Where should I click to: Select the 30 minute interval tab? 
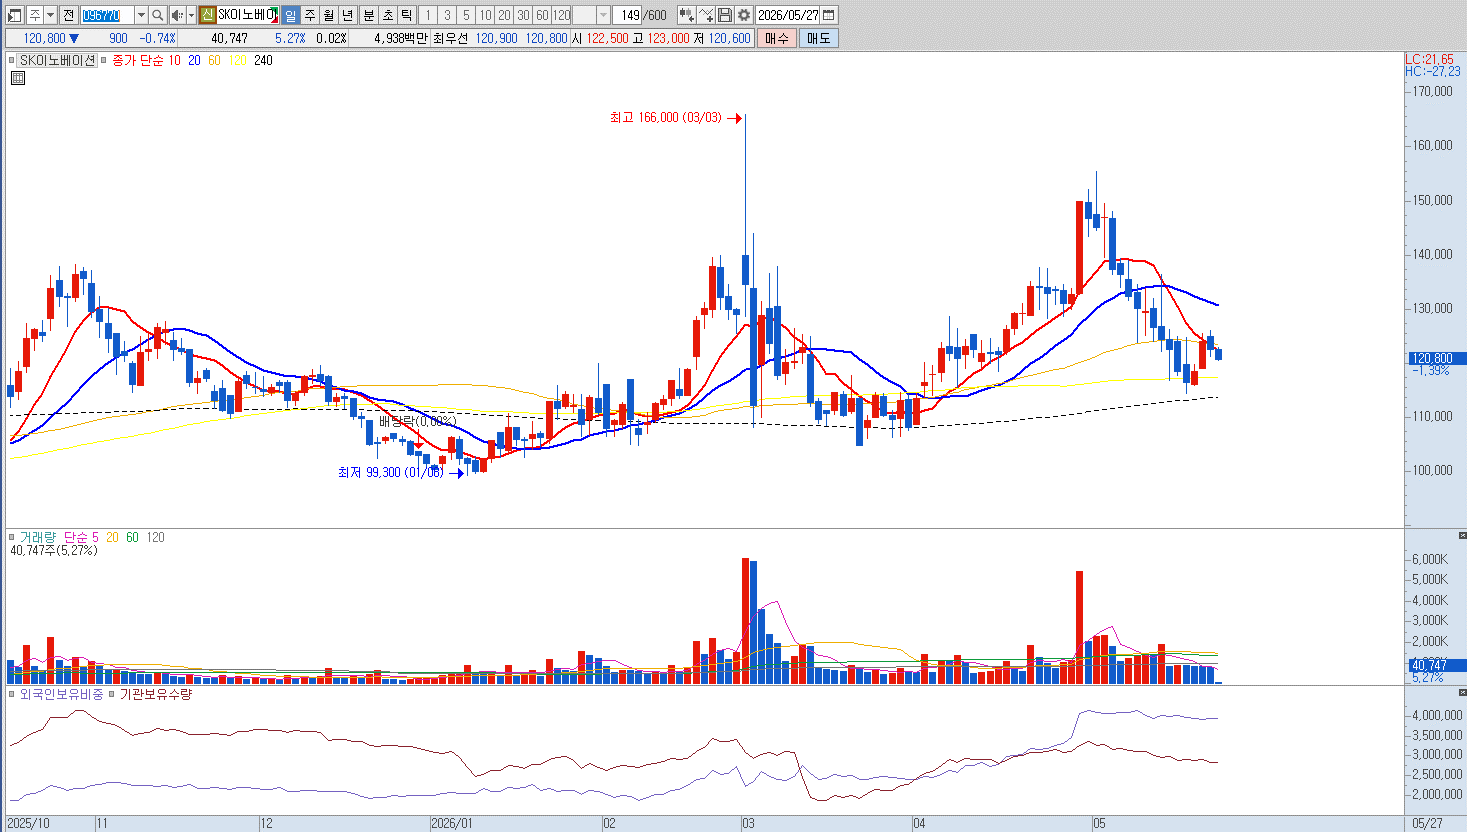523,15
